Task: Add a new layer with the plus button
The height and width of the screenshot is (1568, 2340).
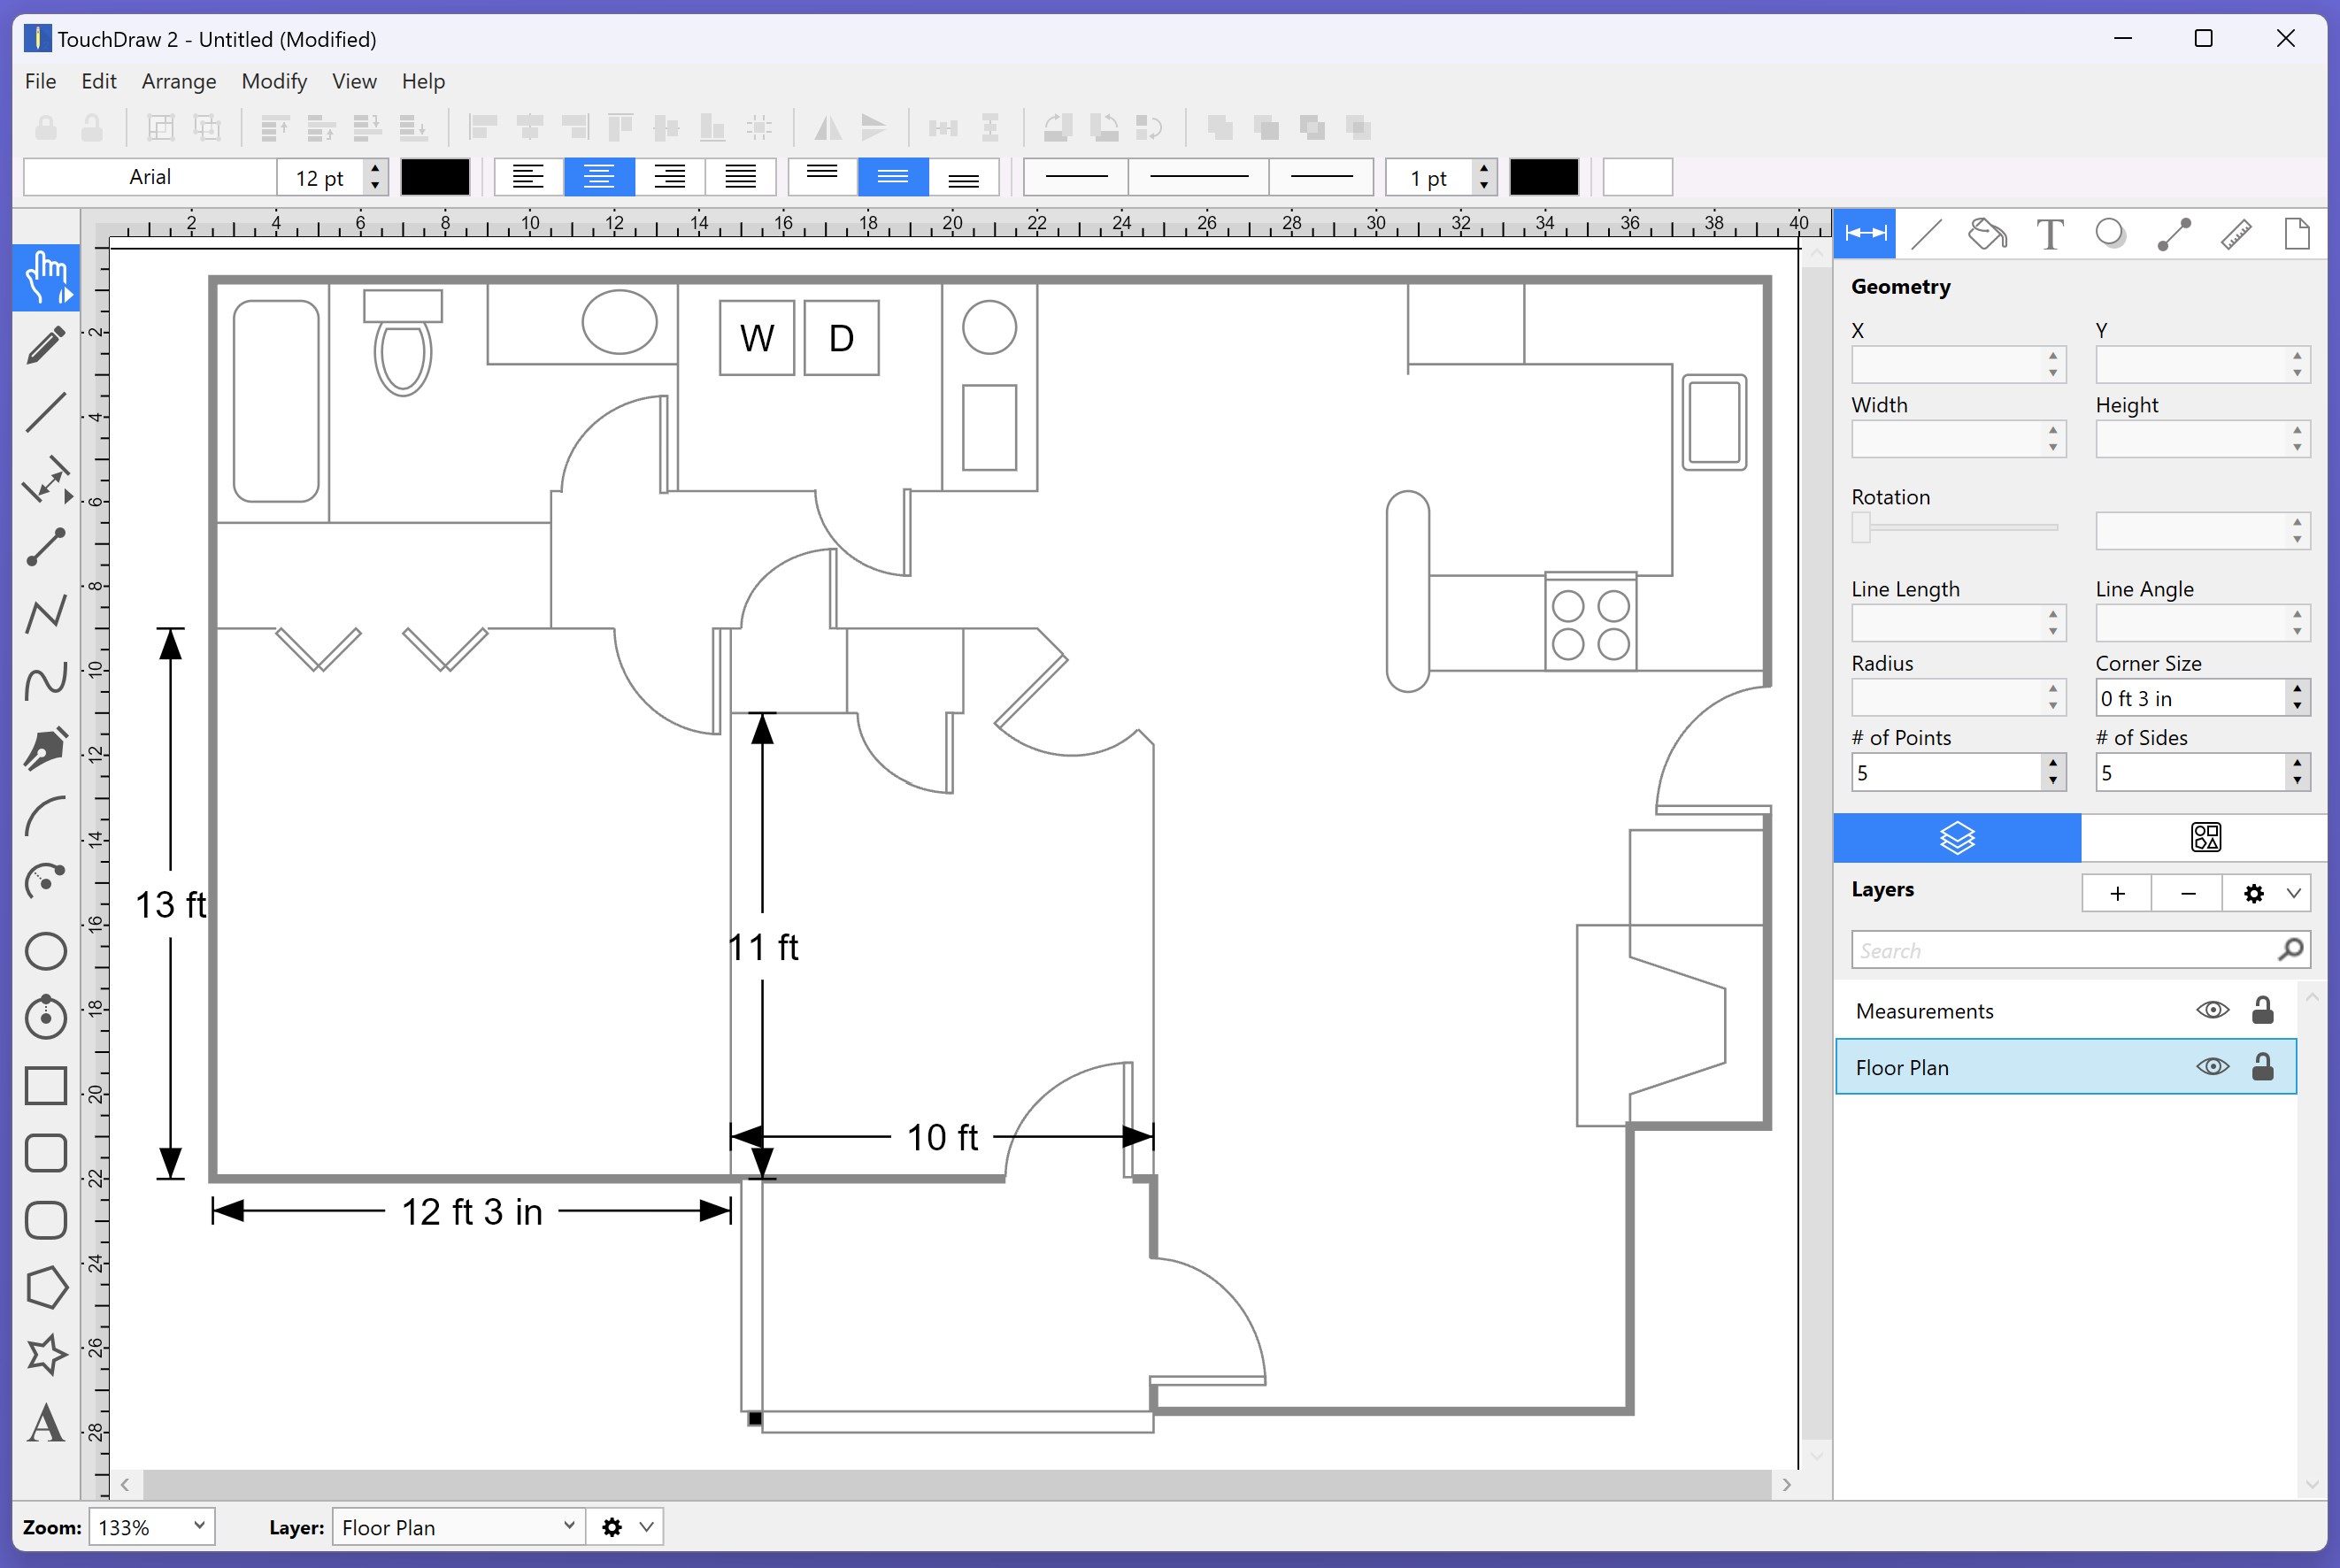Action: tap(2117, 893)
